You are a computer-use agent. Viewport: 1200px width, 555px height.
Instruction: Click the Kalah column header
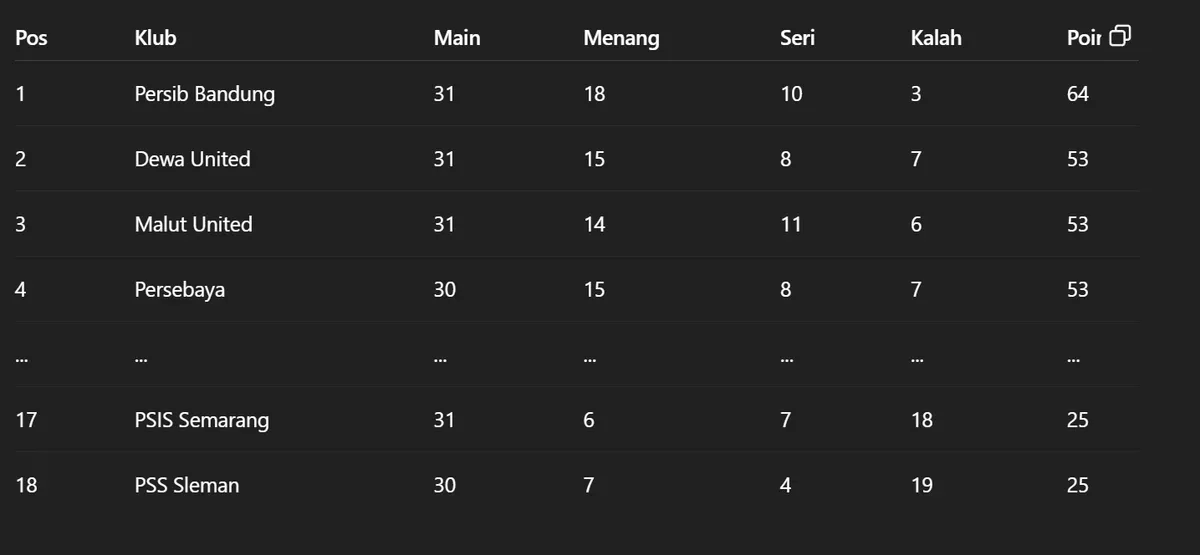[x=936, y=38]
